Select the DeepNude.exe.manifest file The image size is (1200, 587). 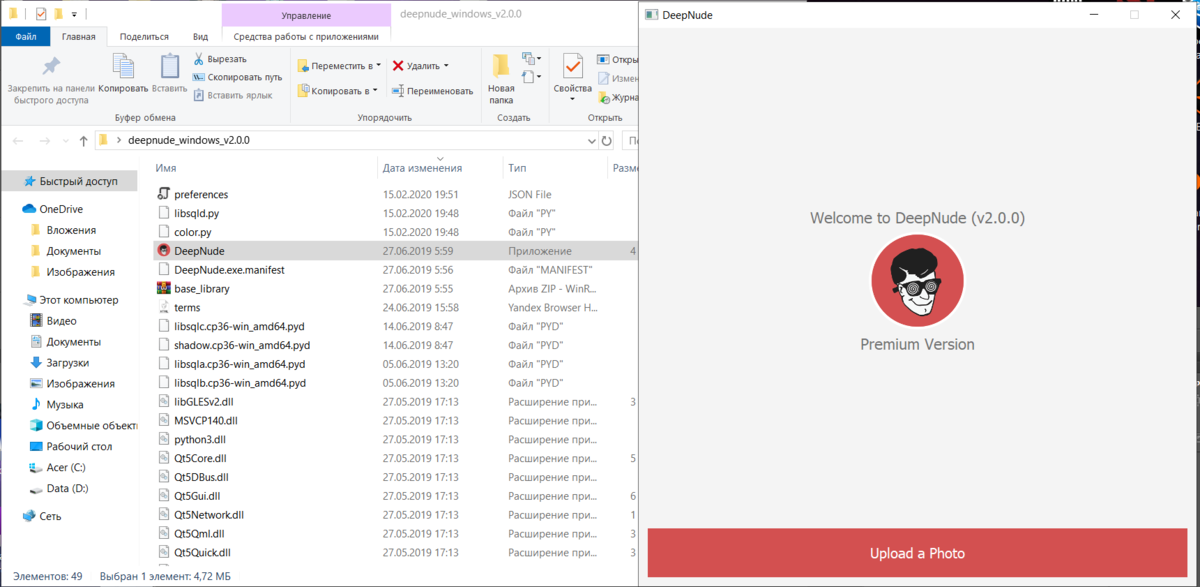click(229, 270)
